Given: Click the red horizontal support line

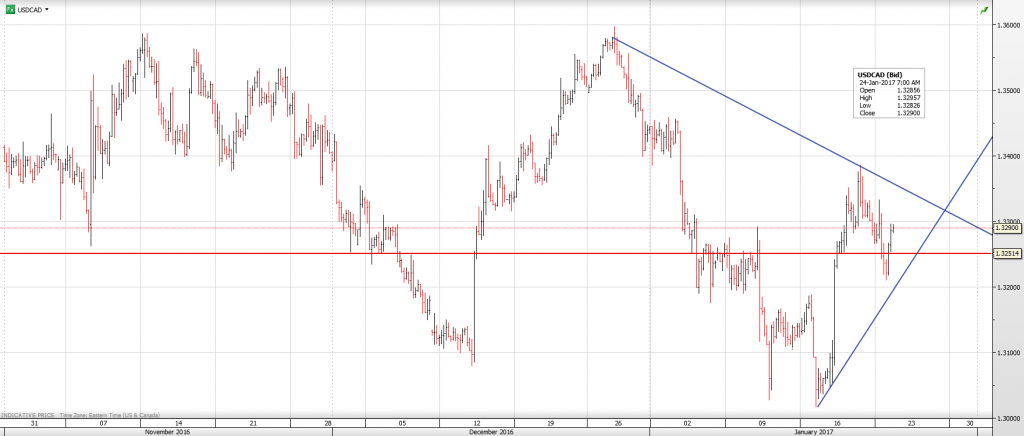Looking at the screenshot, I should 200,253.
